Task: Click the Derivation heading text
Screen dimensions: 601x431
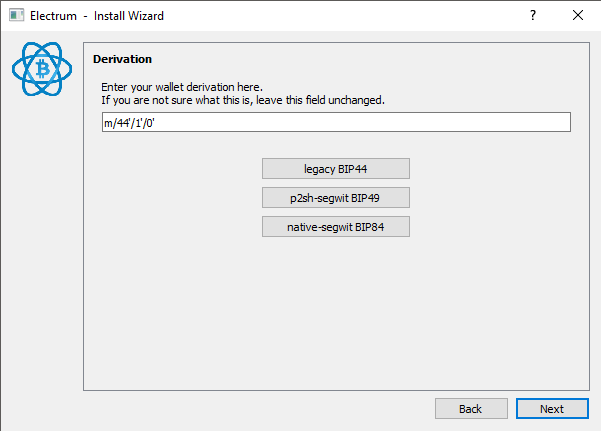Action: coord(122,59)
